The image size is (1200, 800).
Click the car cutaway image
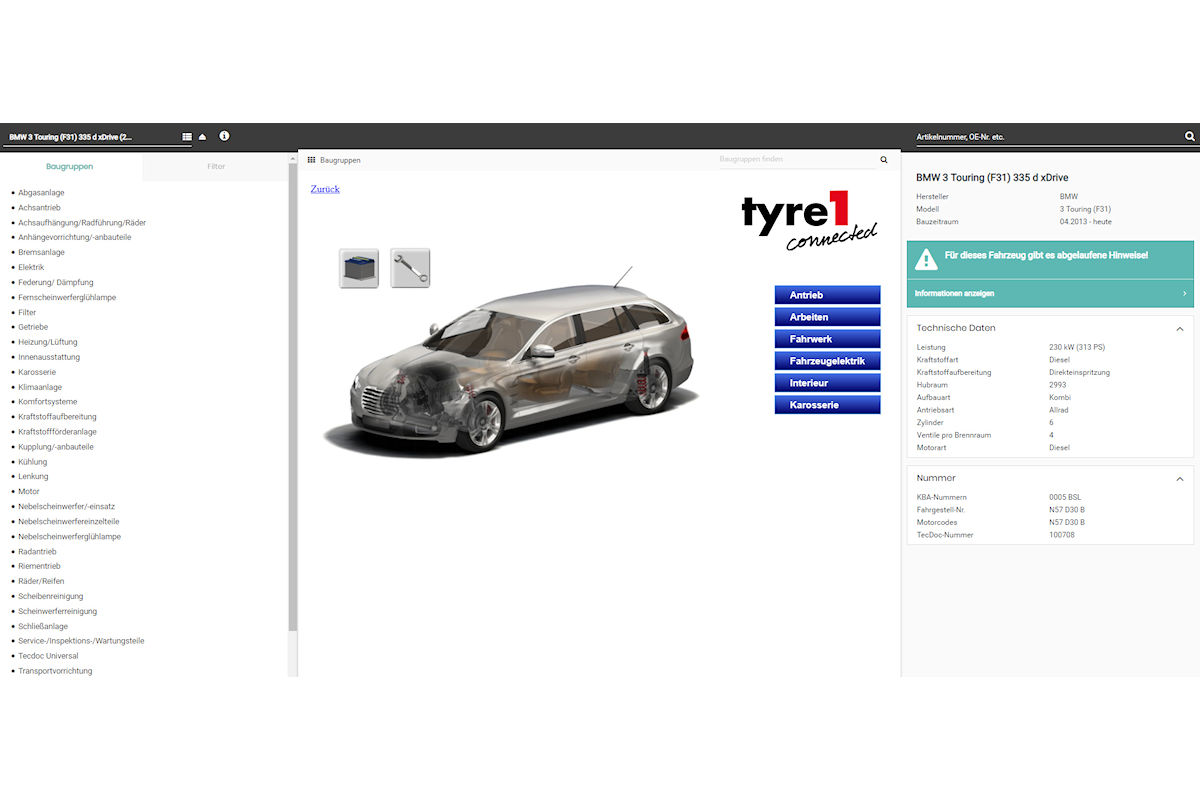[510, 365]
